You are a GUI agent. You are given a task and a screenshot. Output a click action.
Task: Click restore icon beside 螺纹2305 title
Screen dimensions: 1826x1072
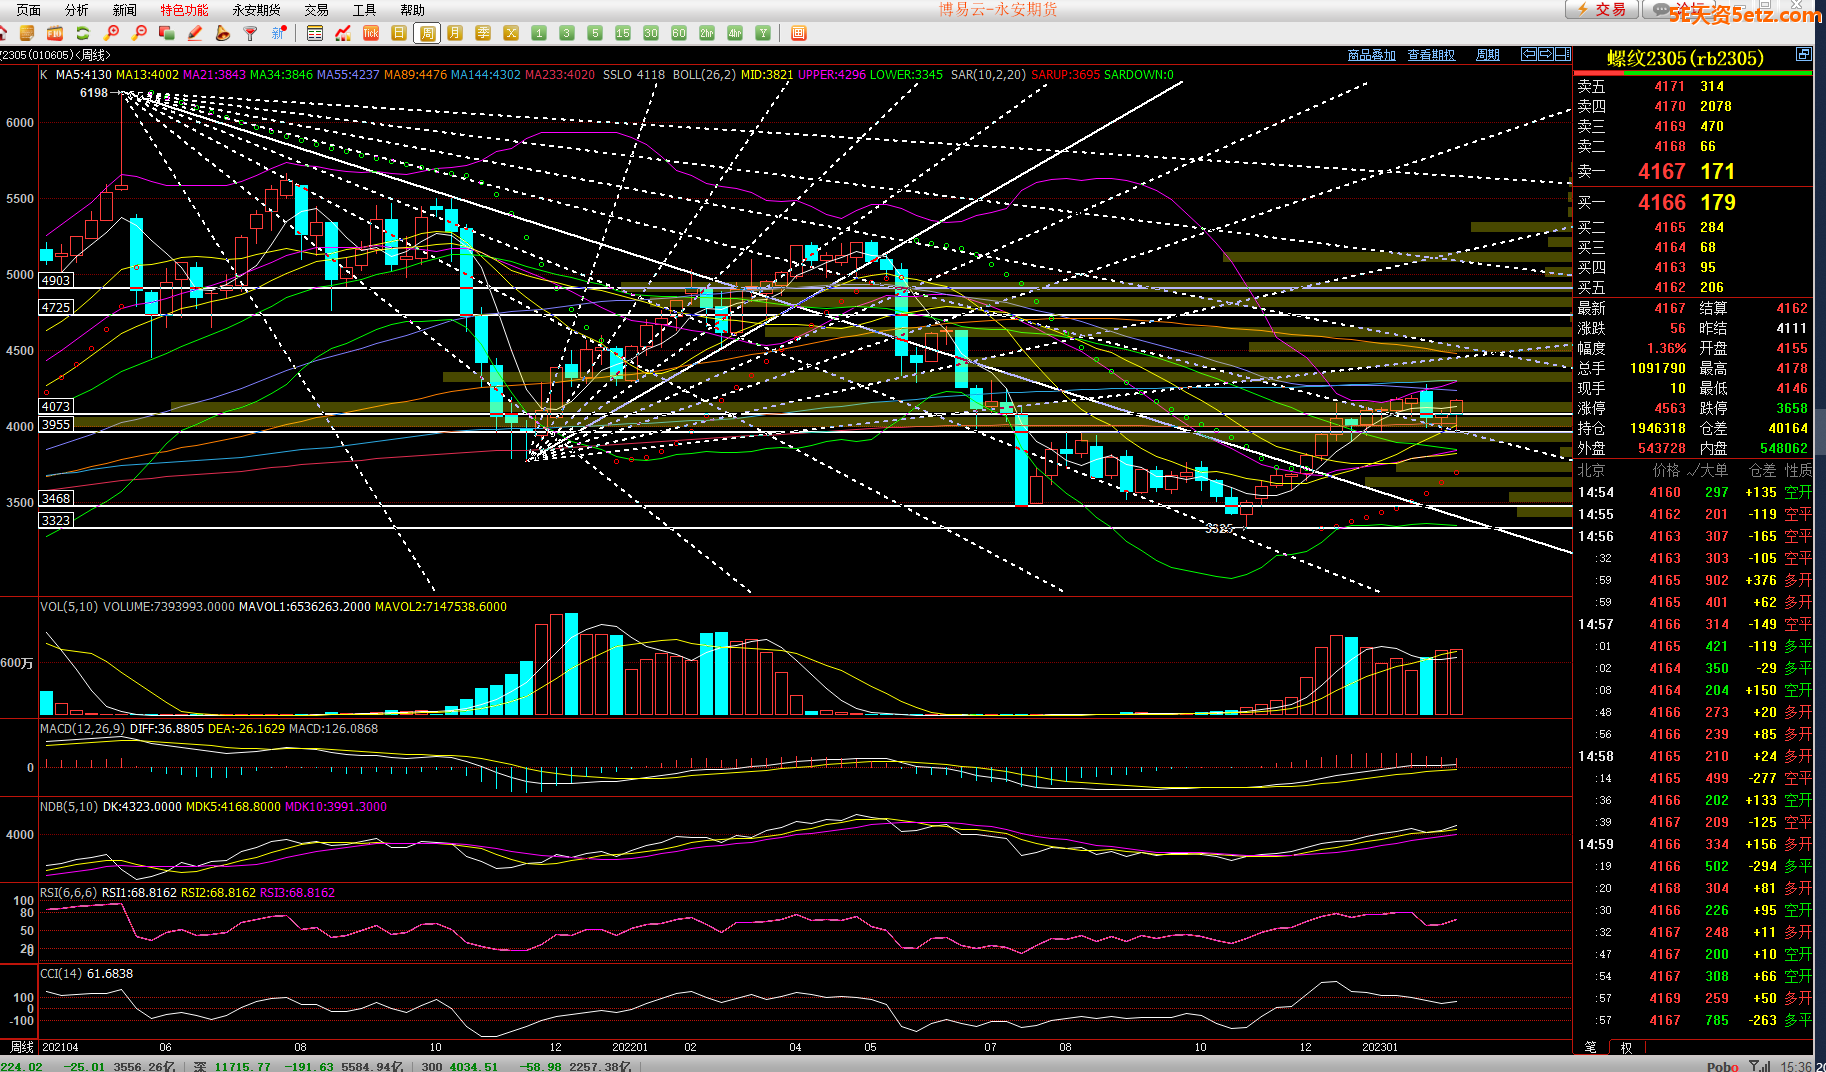(1803, 54)
